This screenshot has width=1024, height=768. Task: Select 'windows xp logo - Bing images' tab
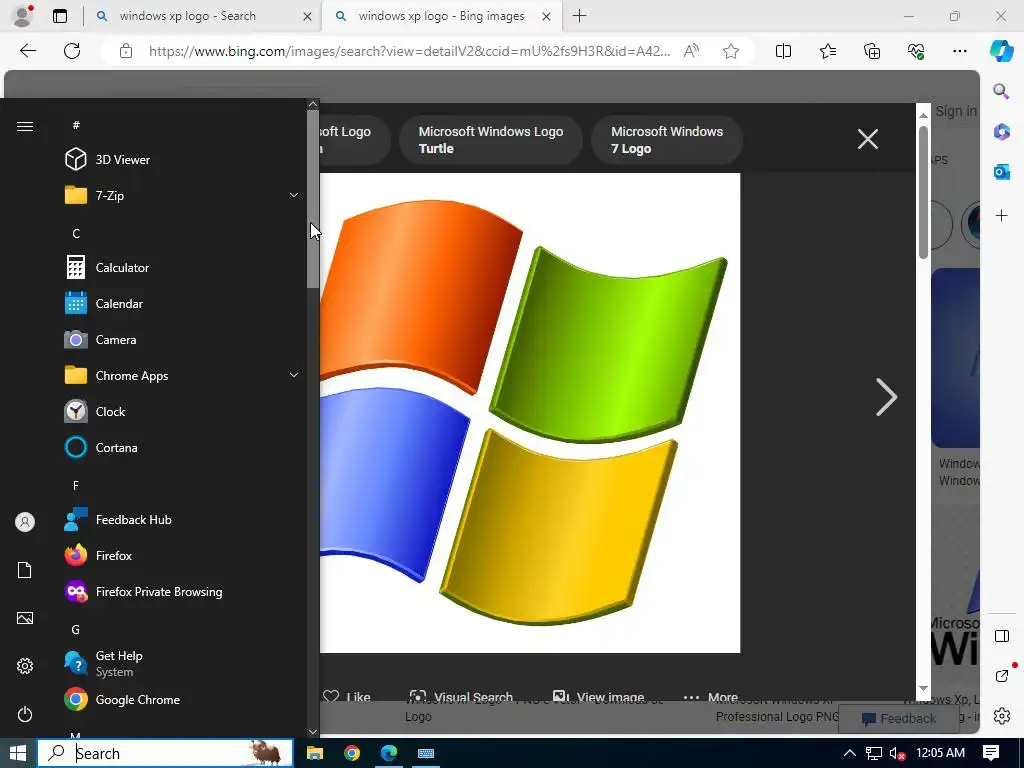442,16
